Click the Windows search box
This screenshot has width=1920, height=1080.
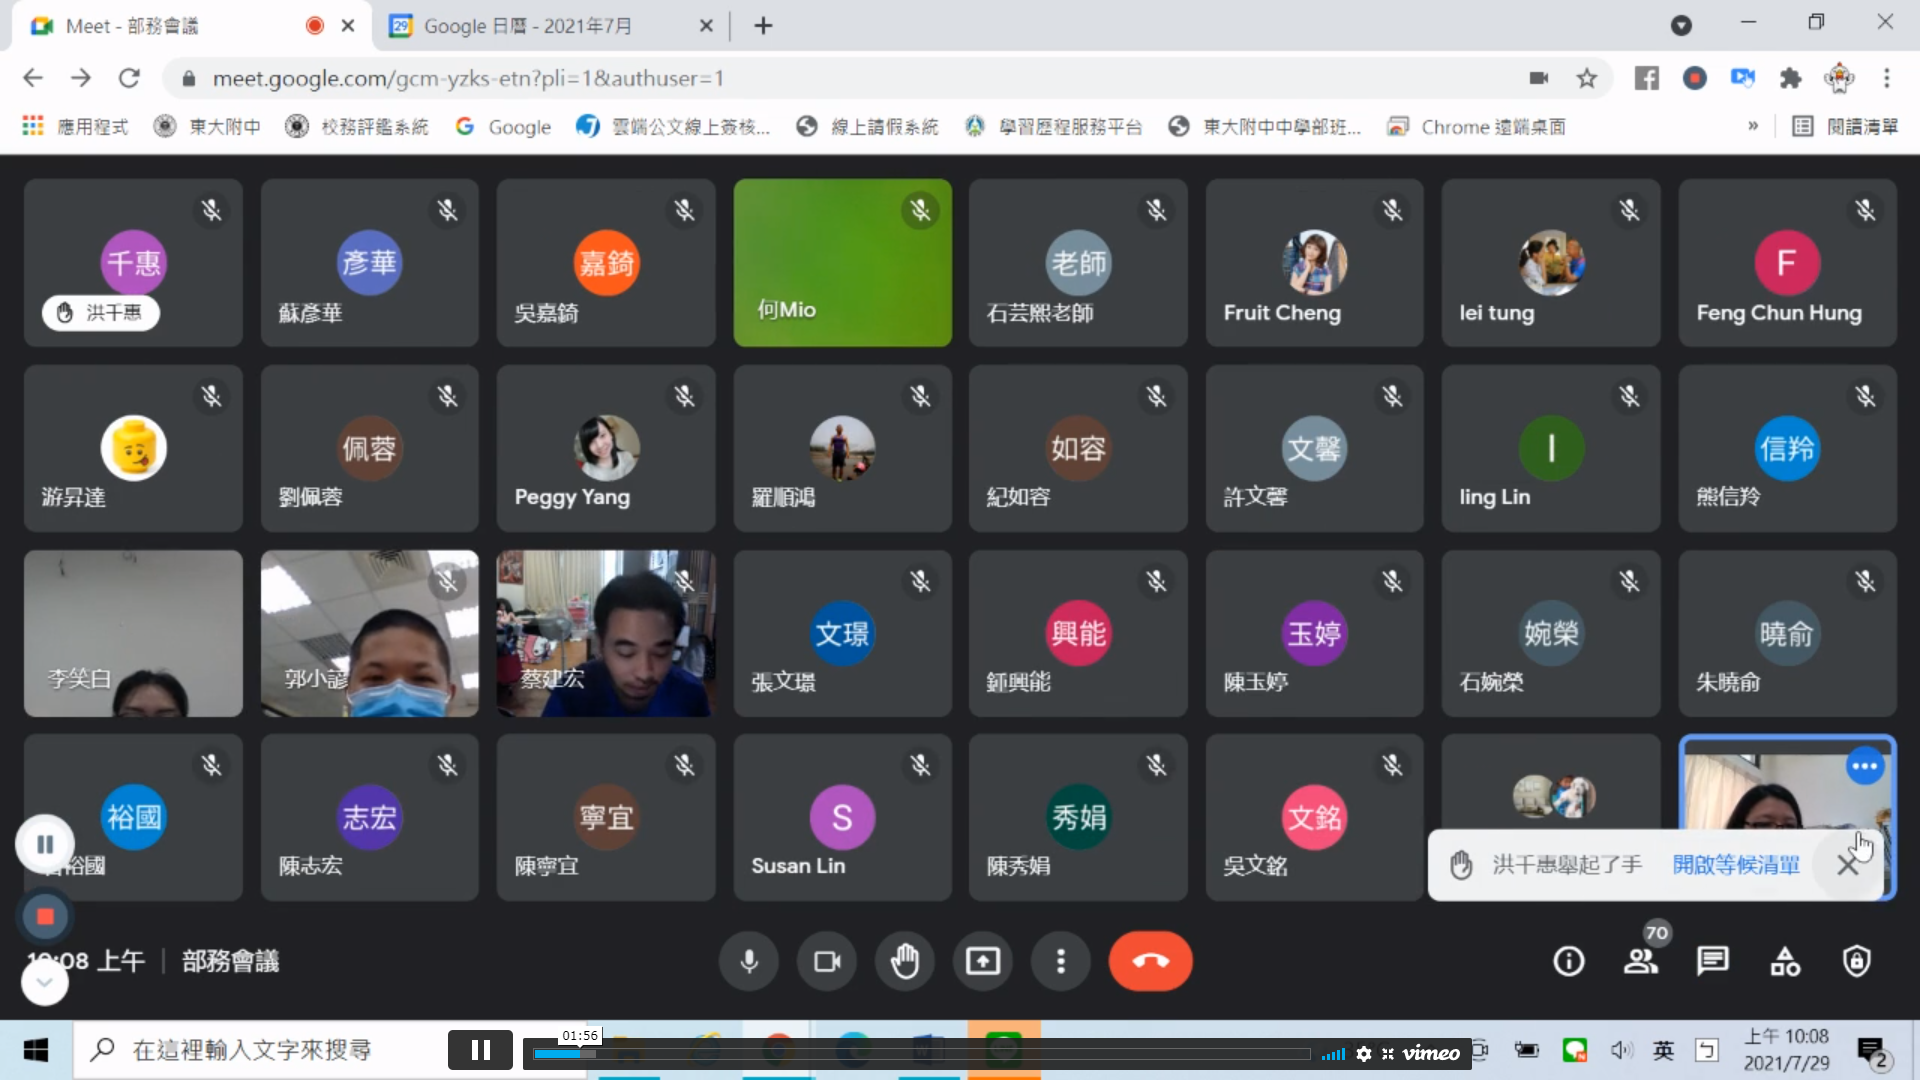click(x=252, y=1050)
